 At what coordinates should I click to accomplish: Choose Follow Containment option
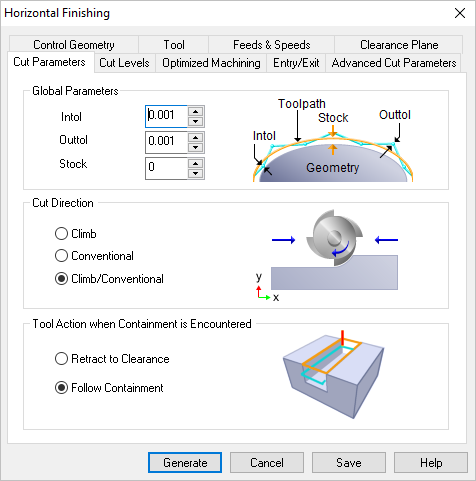109,388
